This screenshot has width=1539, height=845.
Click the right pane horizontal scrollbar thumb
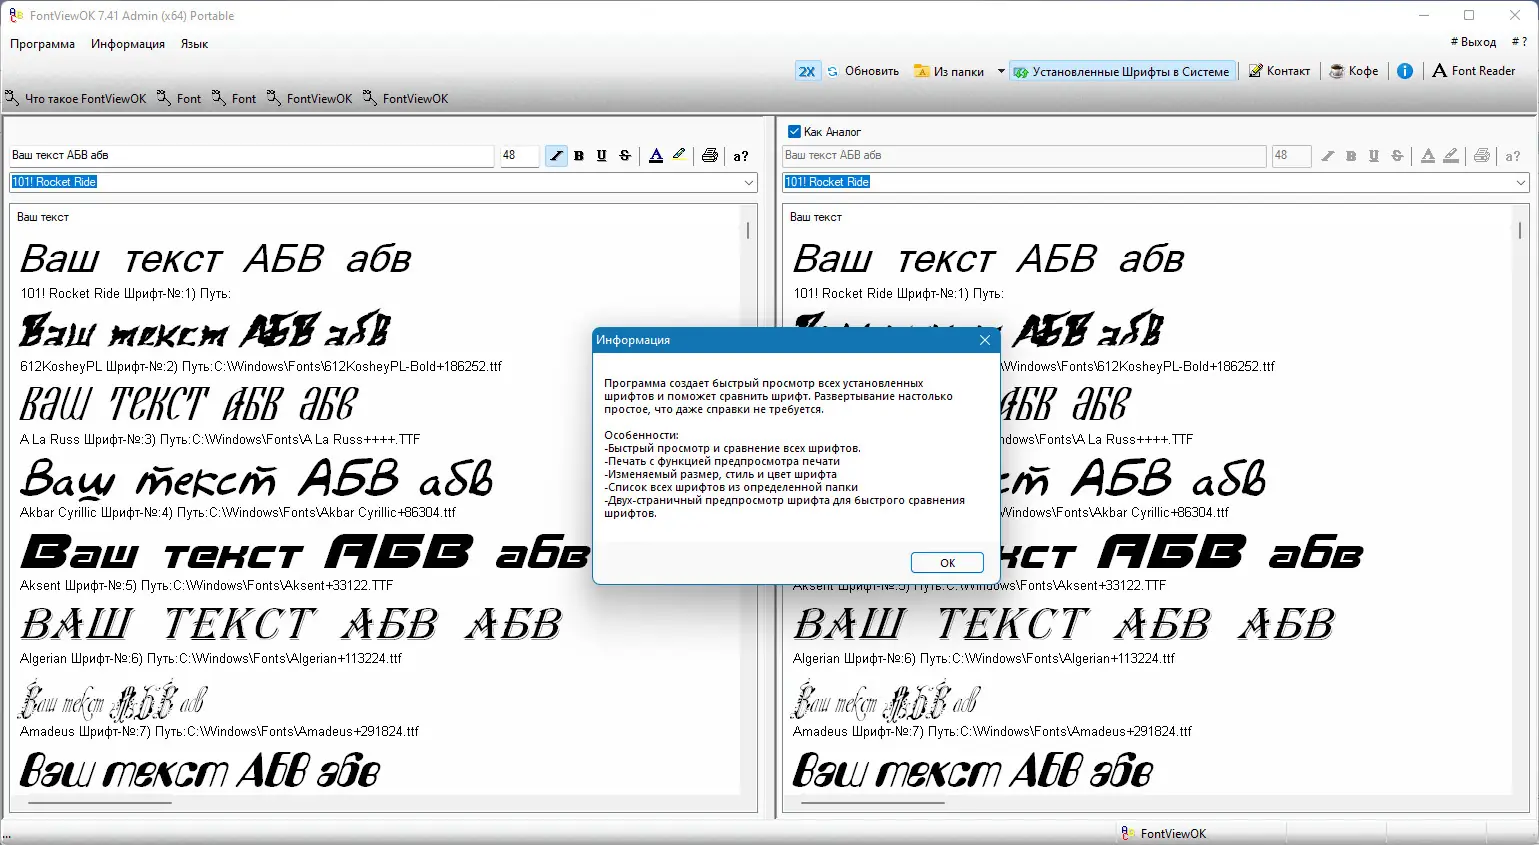tap(872, 802)
